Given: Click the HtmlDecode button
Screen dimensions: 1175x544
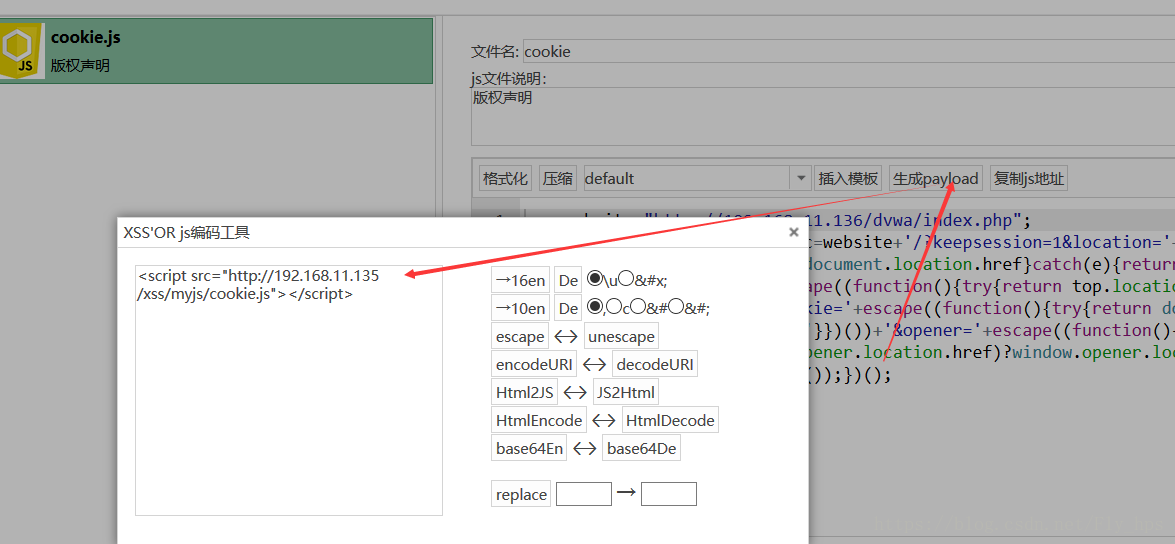Looking at the screenshot, I should point(670,420).
